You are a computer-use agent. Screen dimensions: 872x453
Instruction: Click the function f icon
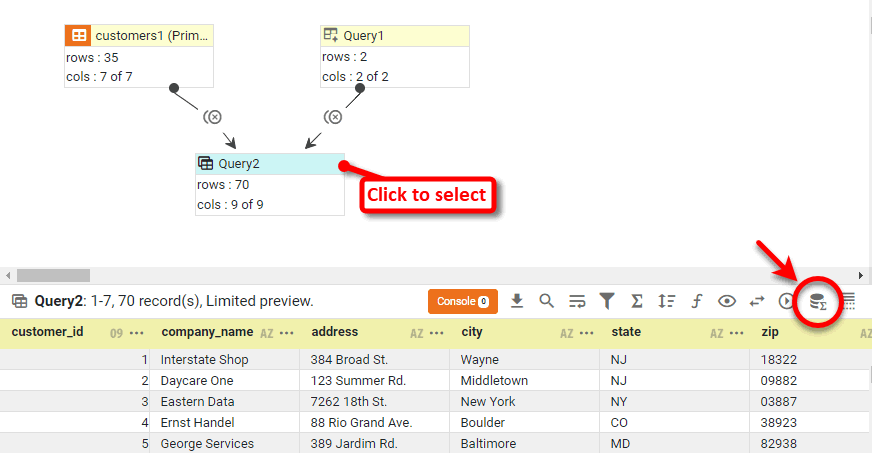697,301
